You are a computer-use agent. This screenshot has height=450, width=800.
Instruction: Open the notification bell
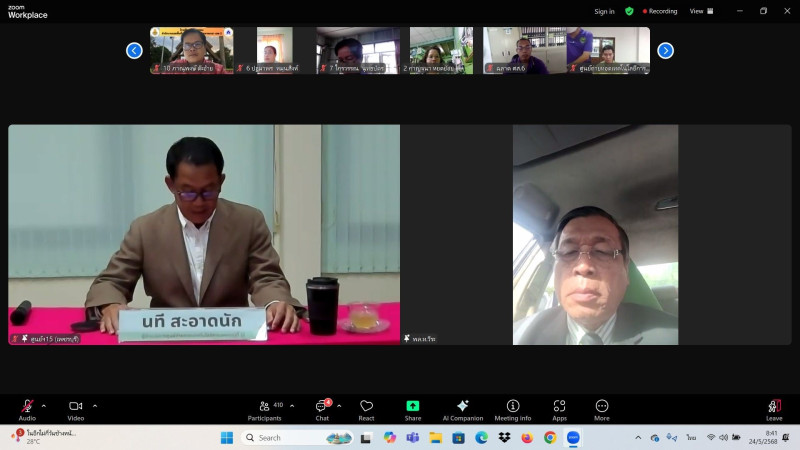tap(786, 437)
